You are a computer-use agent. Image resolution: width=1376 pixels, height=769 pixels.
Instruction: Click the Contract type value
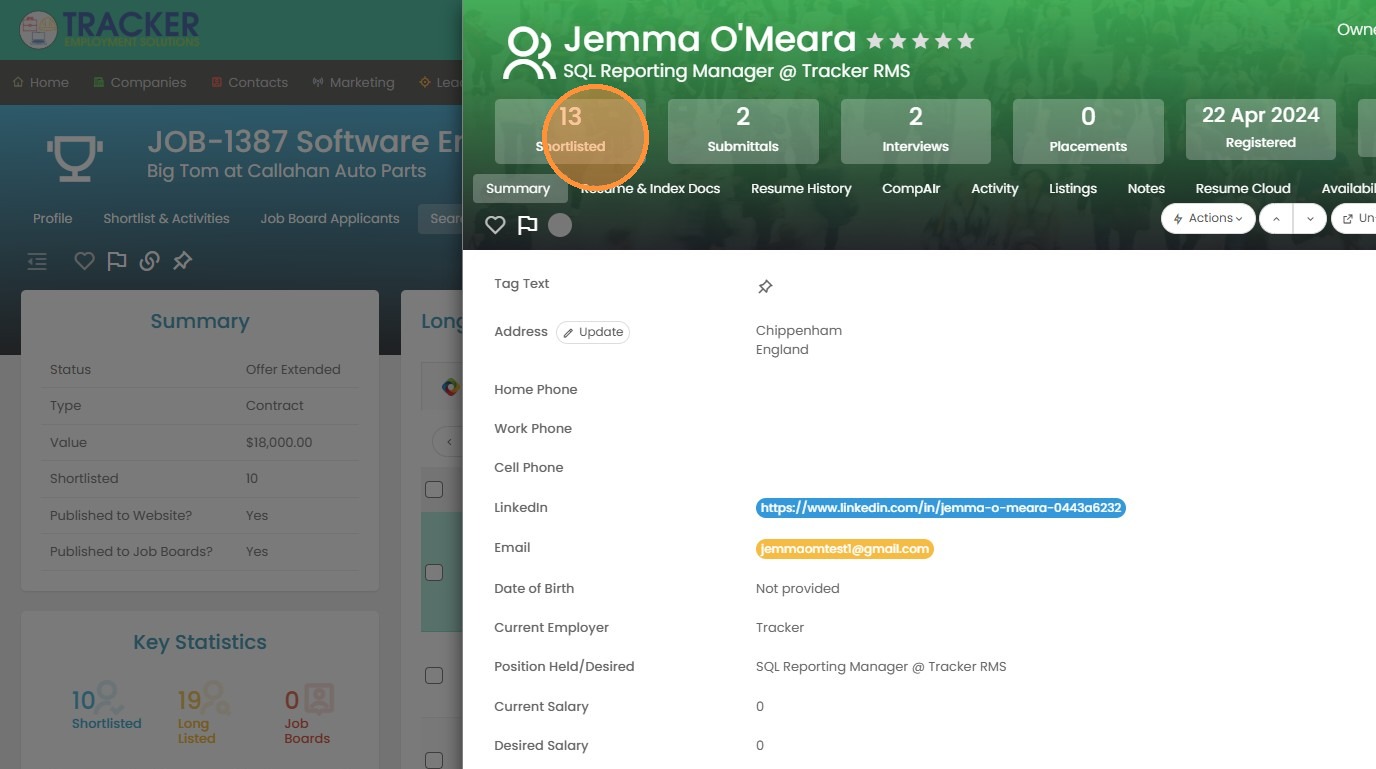click(x=275, y=405)
